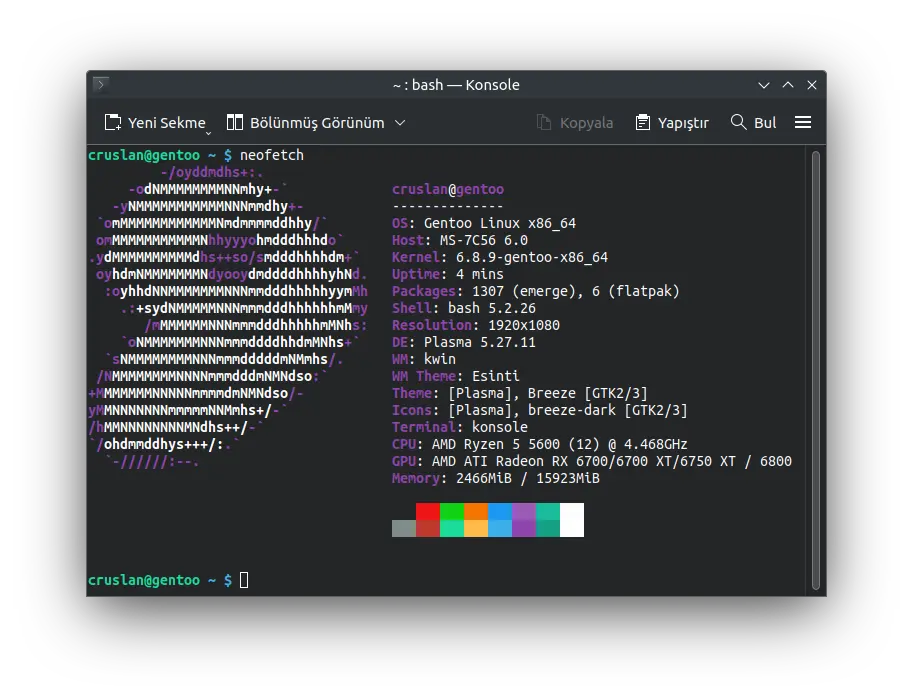Expand the Bölünmüş Görünüm chevron
The width and height of the screenshot is (913, 699).
tap(400, 123)
